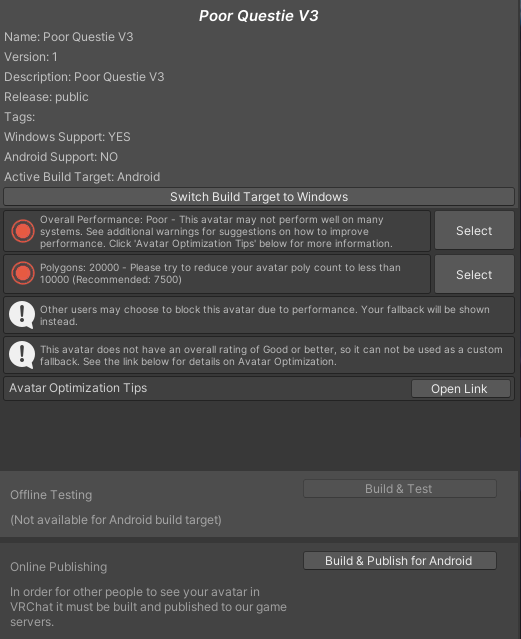Screen dimensions: 521x639
Task: Click the Overall Performance Poor message text
Action: click(216, 231)
